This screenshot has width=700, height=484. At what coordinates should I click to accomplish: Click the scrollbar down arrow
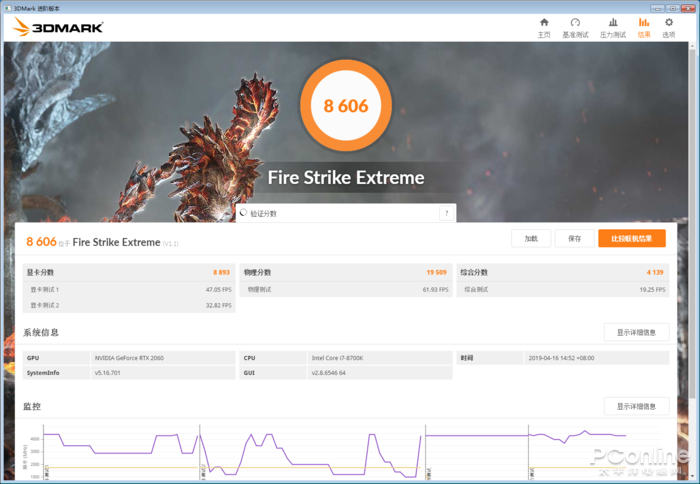click(692, 476)
